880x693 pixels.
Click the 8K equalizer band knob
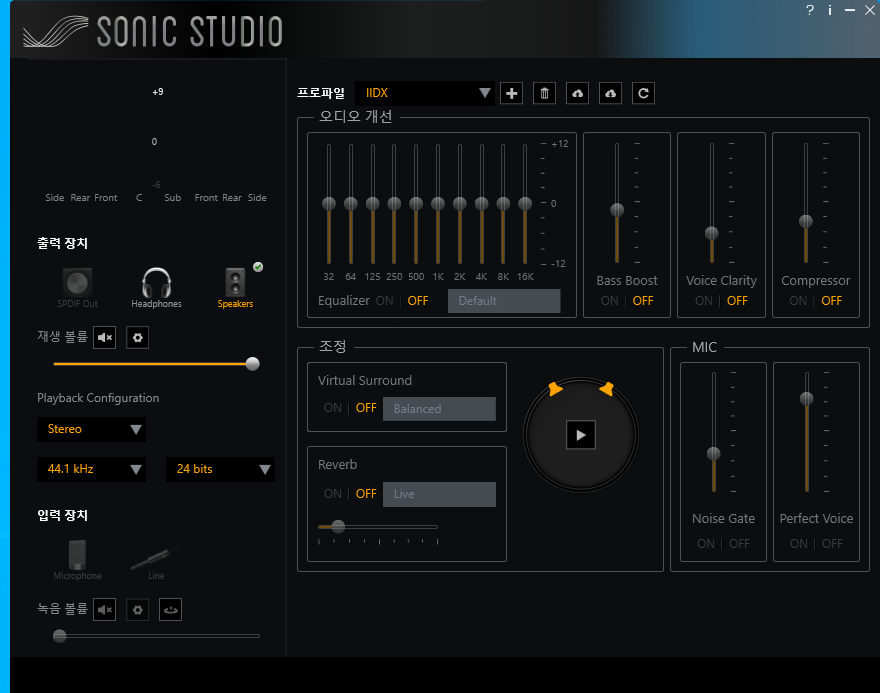[x=503, y=204]
